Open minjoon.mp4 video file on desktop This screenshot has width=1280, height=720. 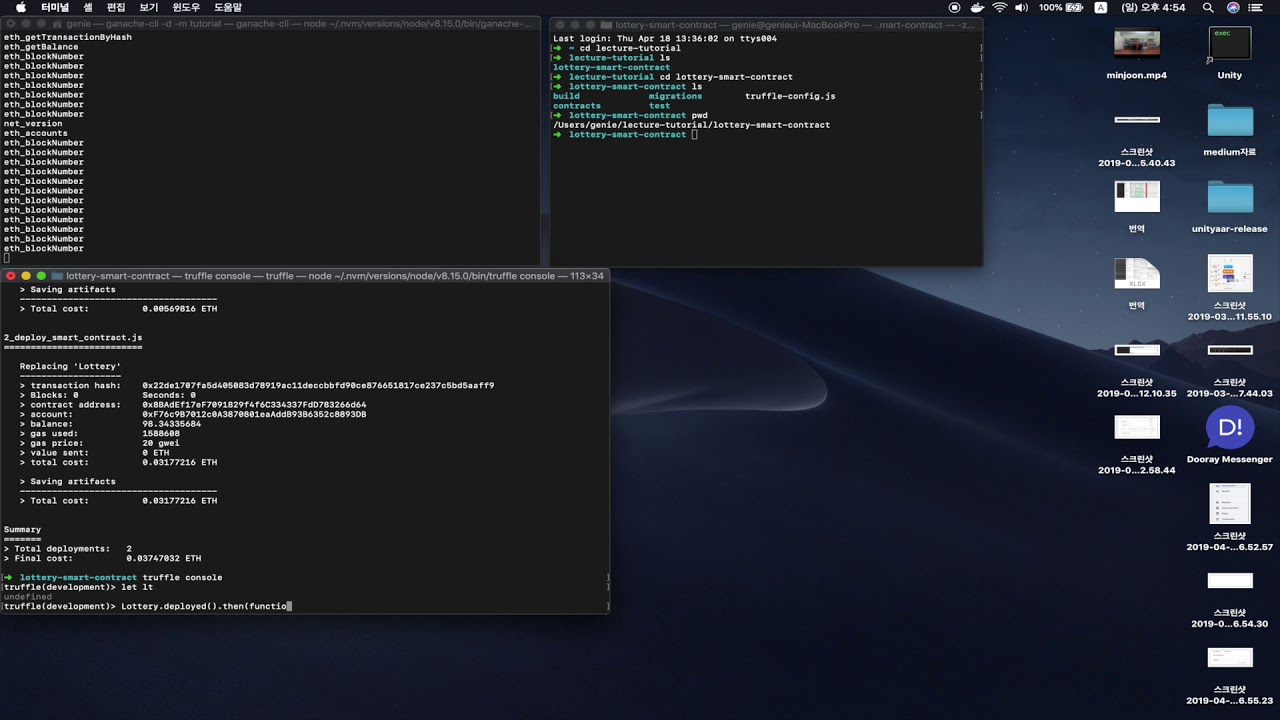(1137, 44)
